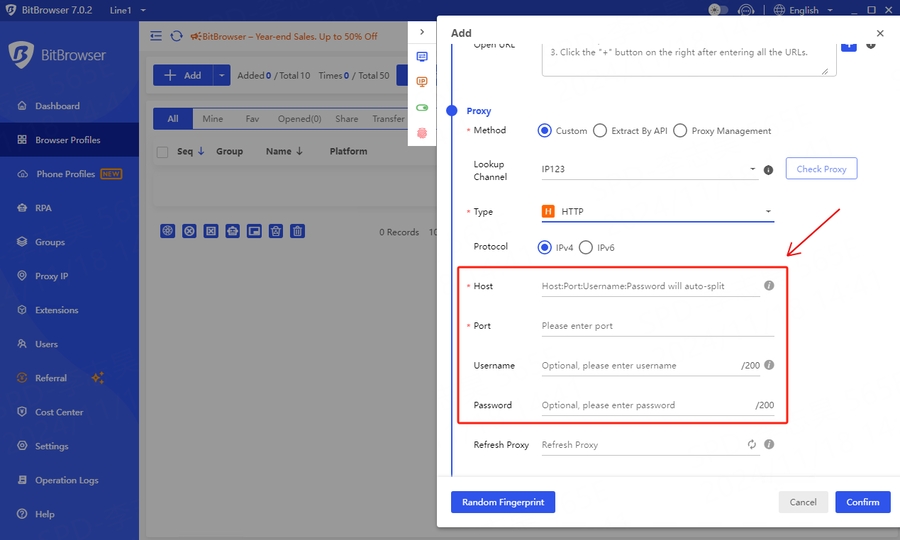Open the Lookup Channel IP123 dropdown
The image size is (900, 540).
coord(649,170)
